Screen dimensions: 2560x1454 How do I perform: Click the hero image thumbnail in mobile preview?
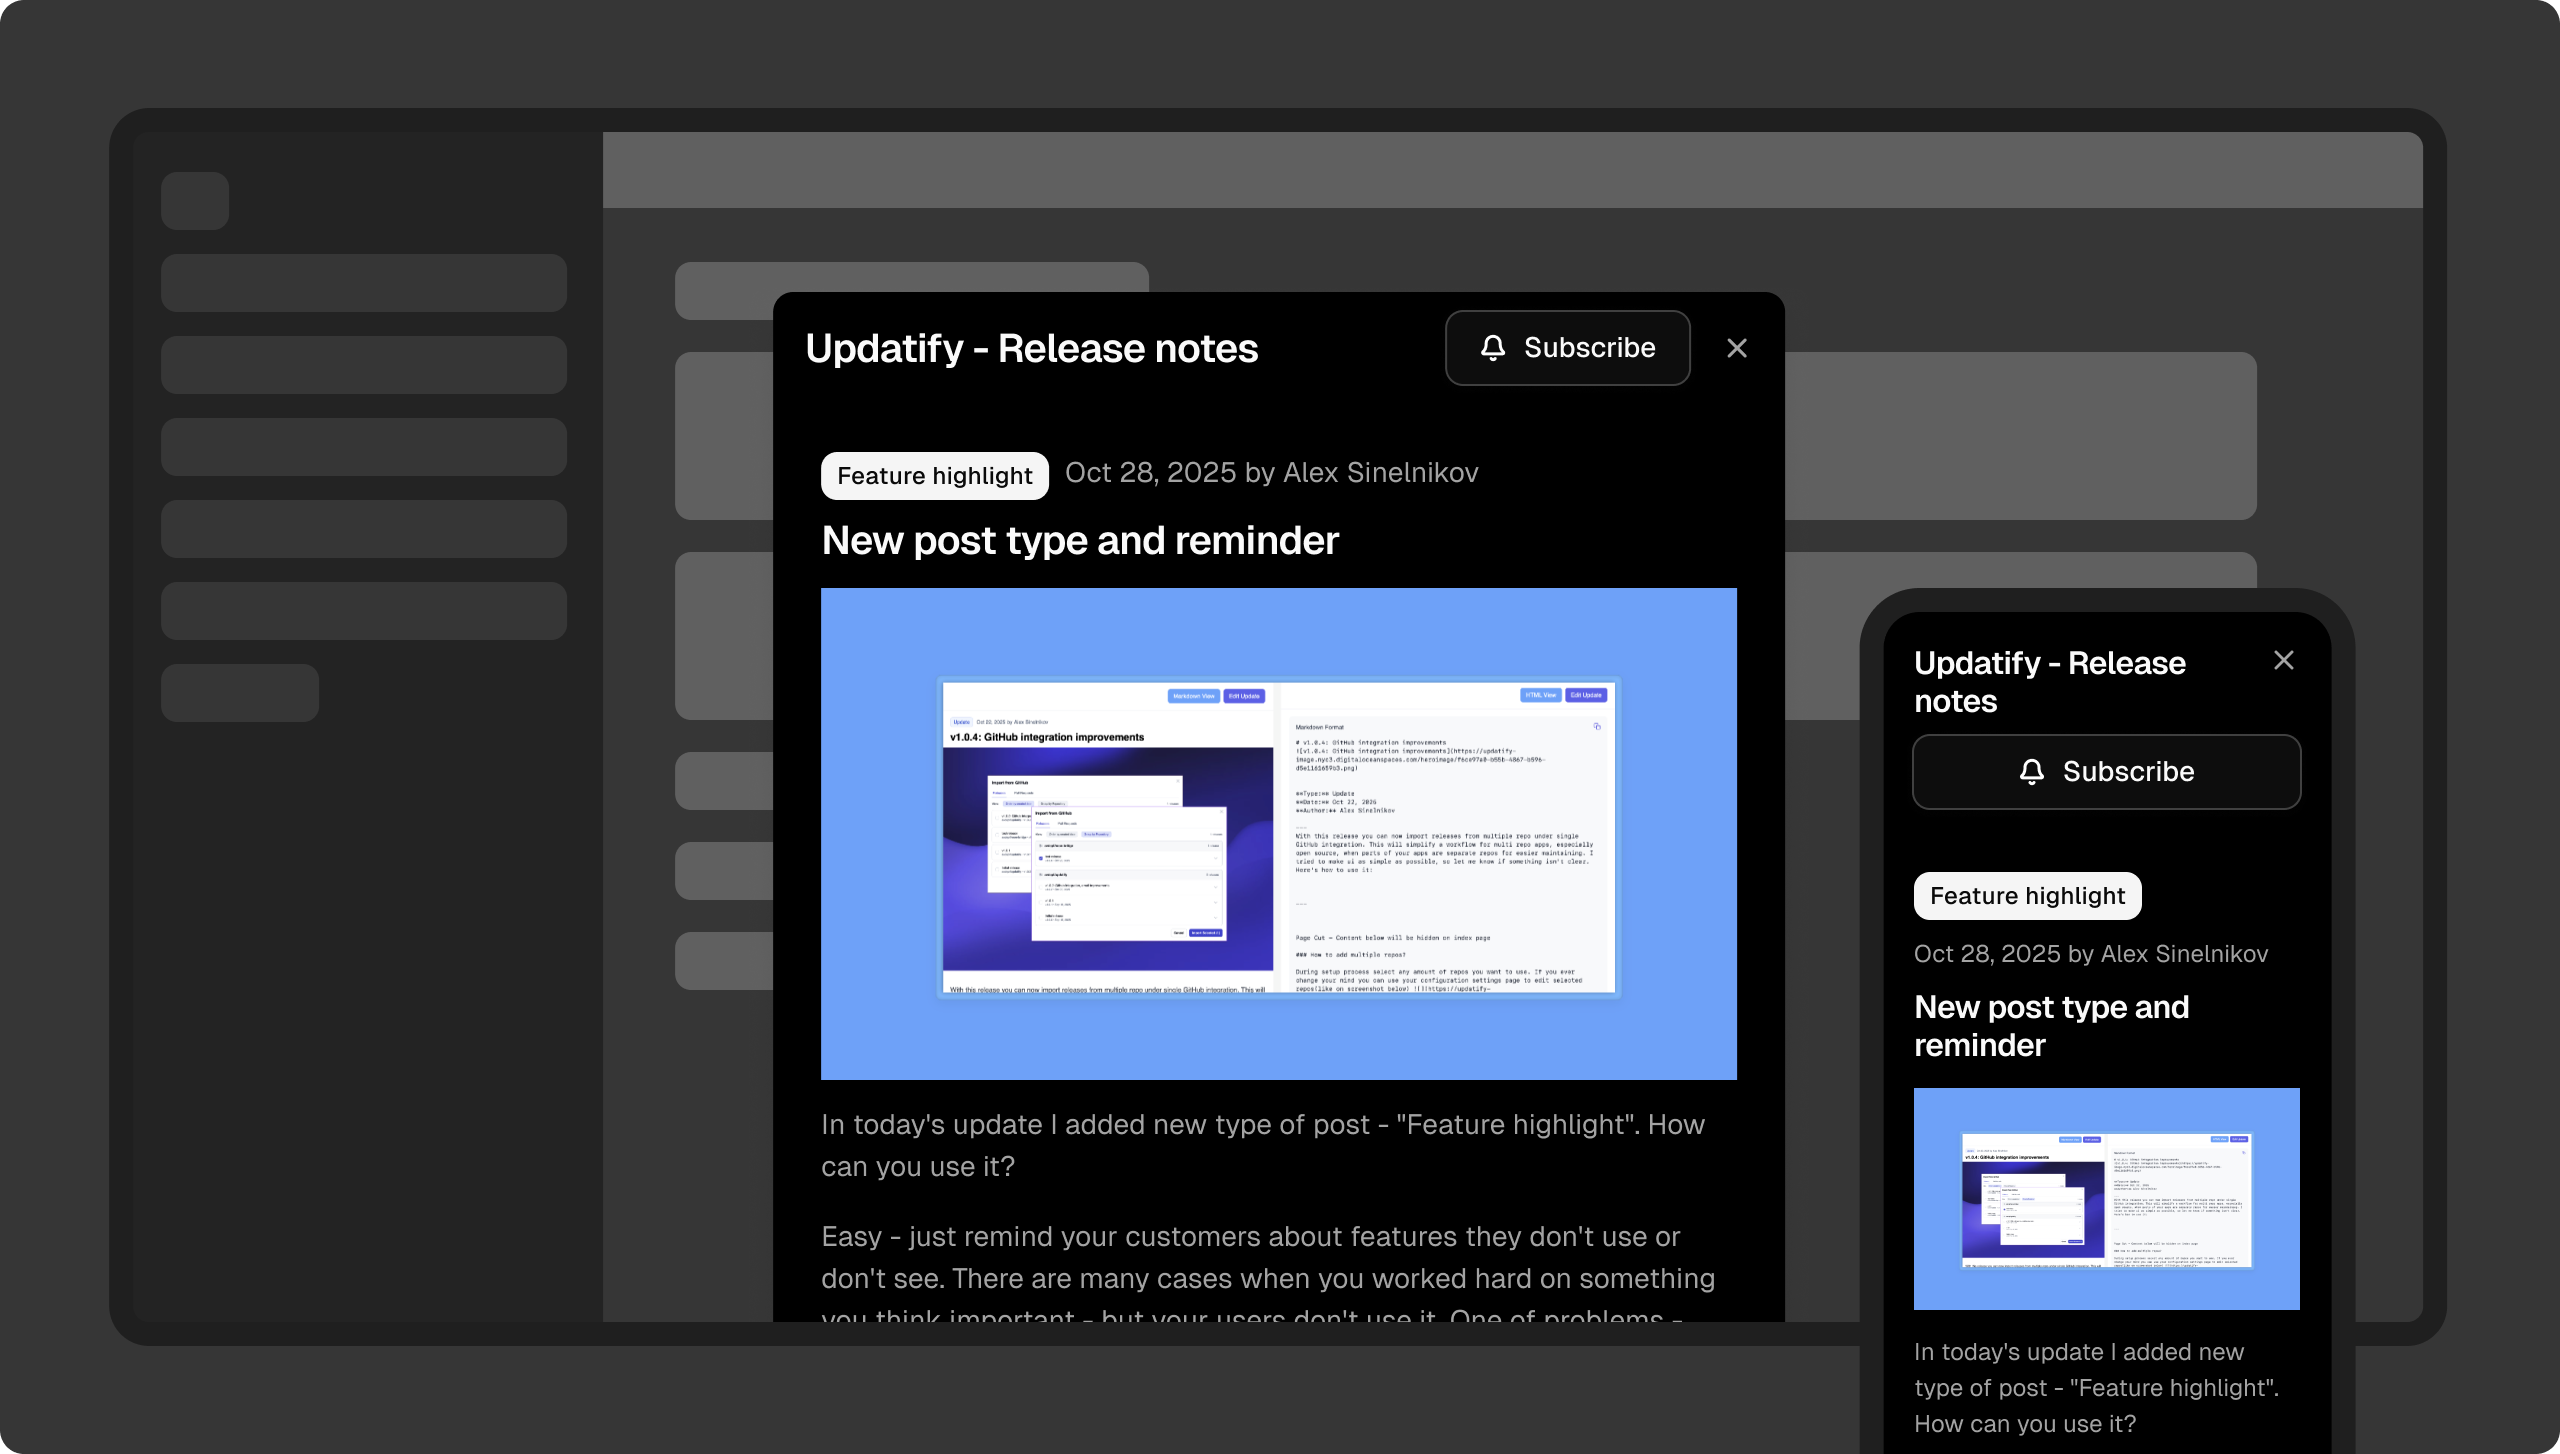pyautogui.click(x=2106, y=1198)
